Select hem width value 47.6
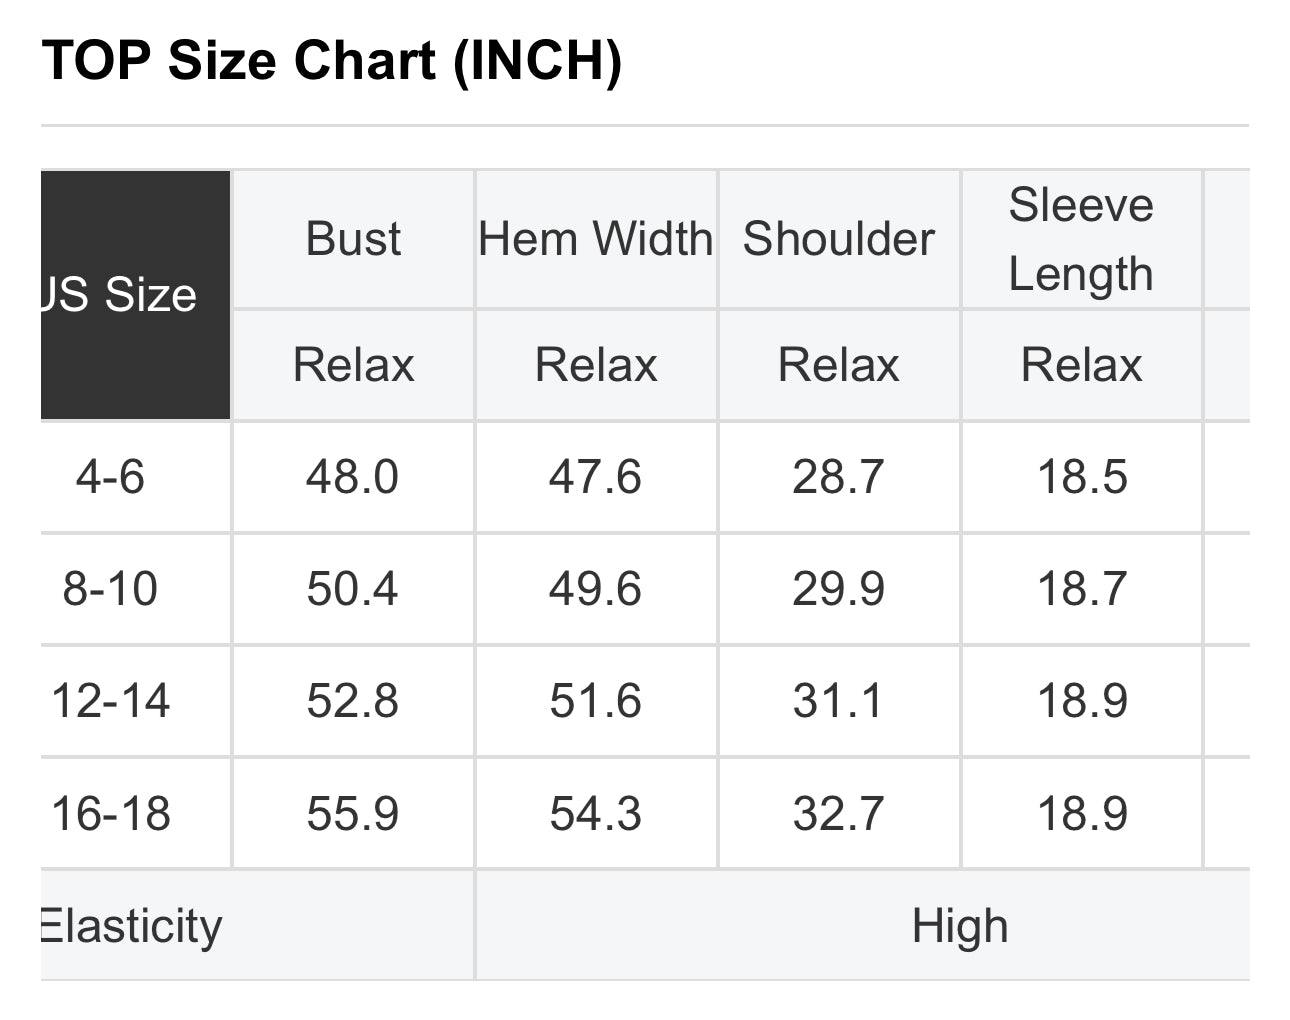The image size is (1290, 1020). 595,477
